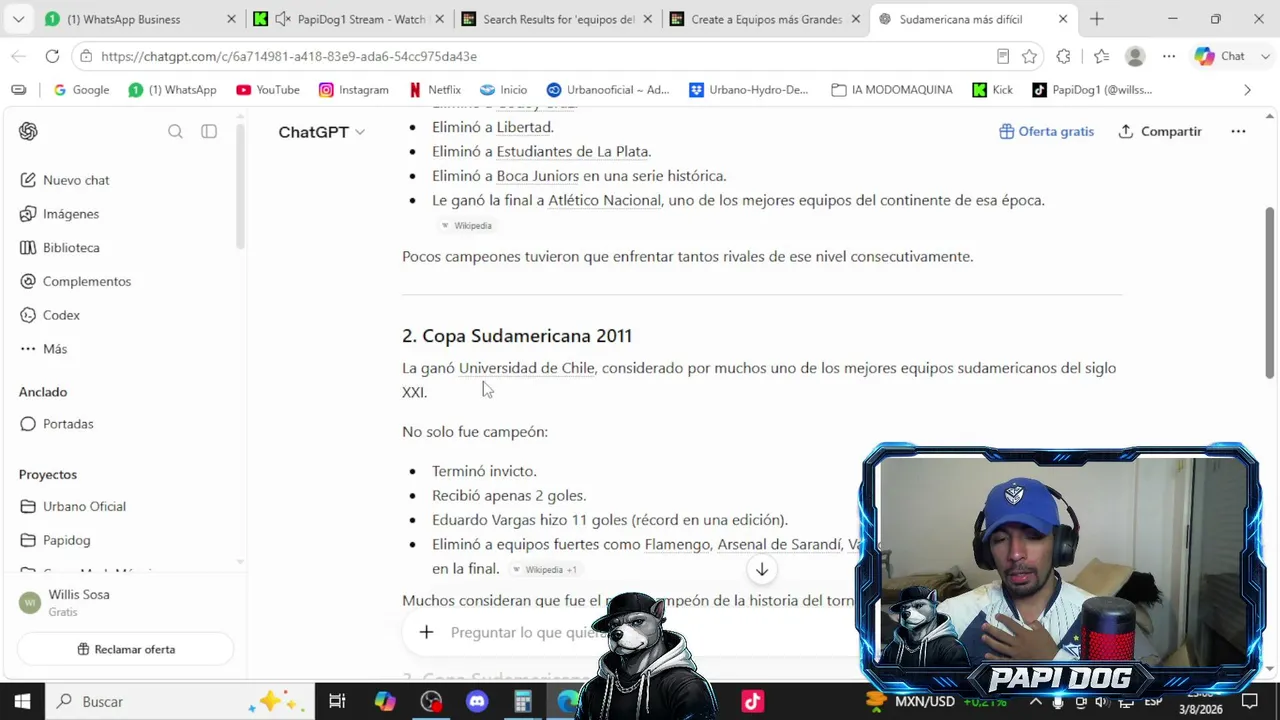The image size is (1280, 720).
Task: Open the Copilot Chat button
Action: point(1220,56)
